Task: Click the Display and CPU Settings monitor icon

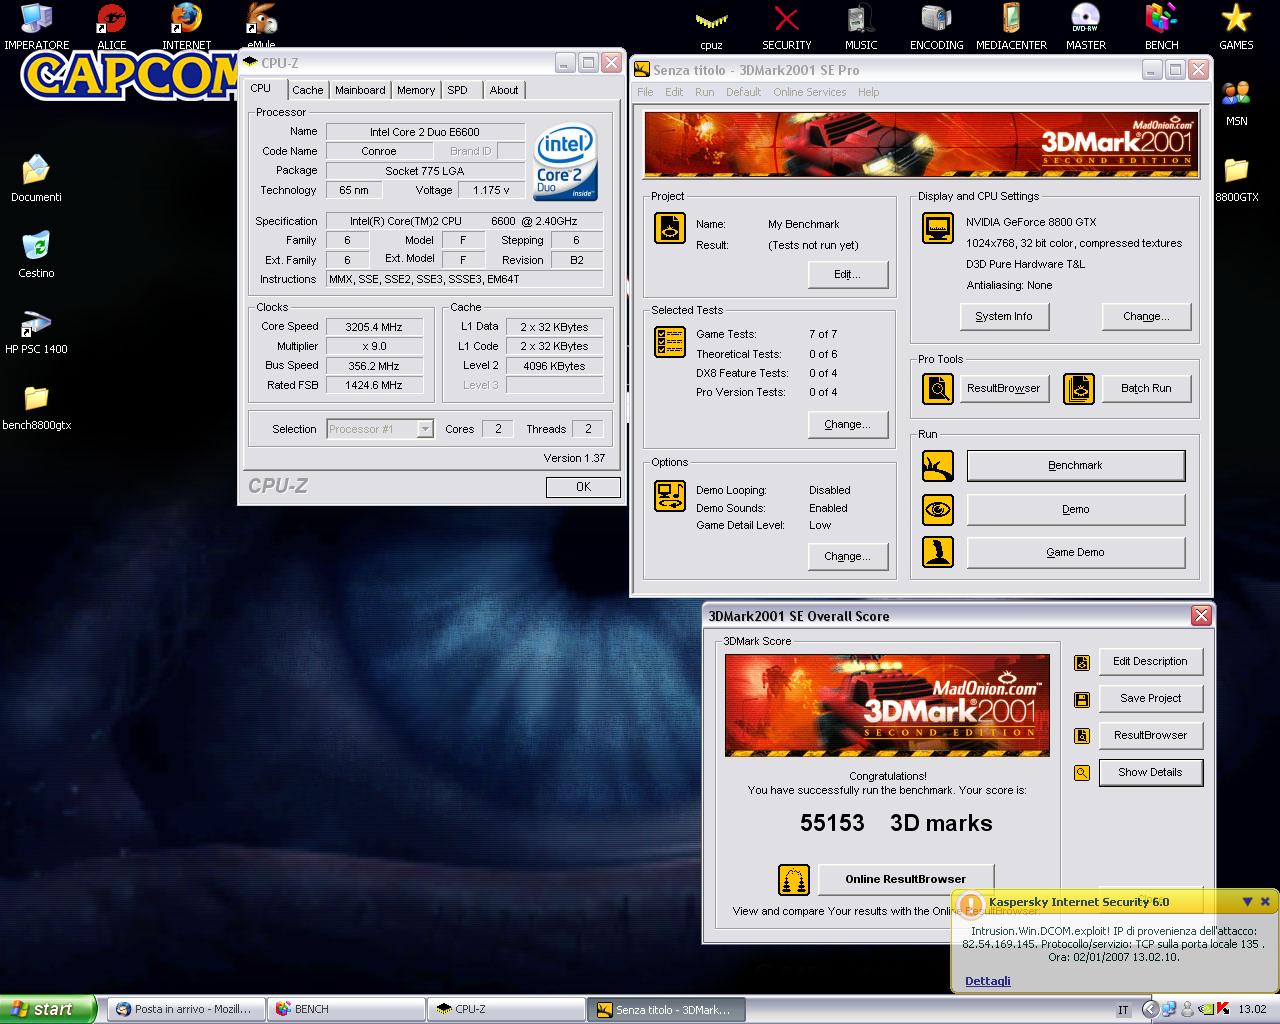Action: (x=938, y=228)
